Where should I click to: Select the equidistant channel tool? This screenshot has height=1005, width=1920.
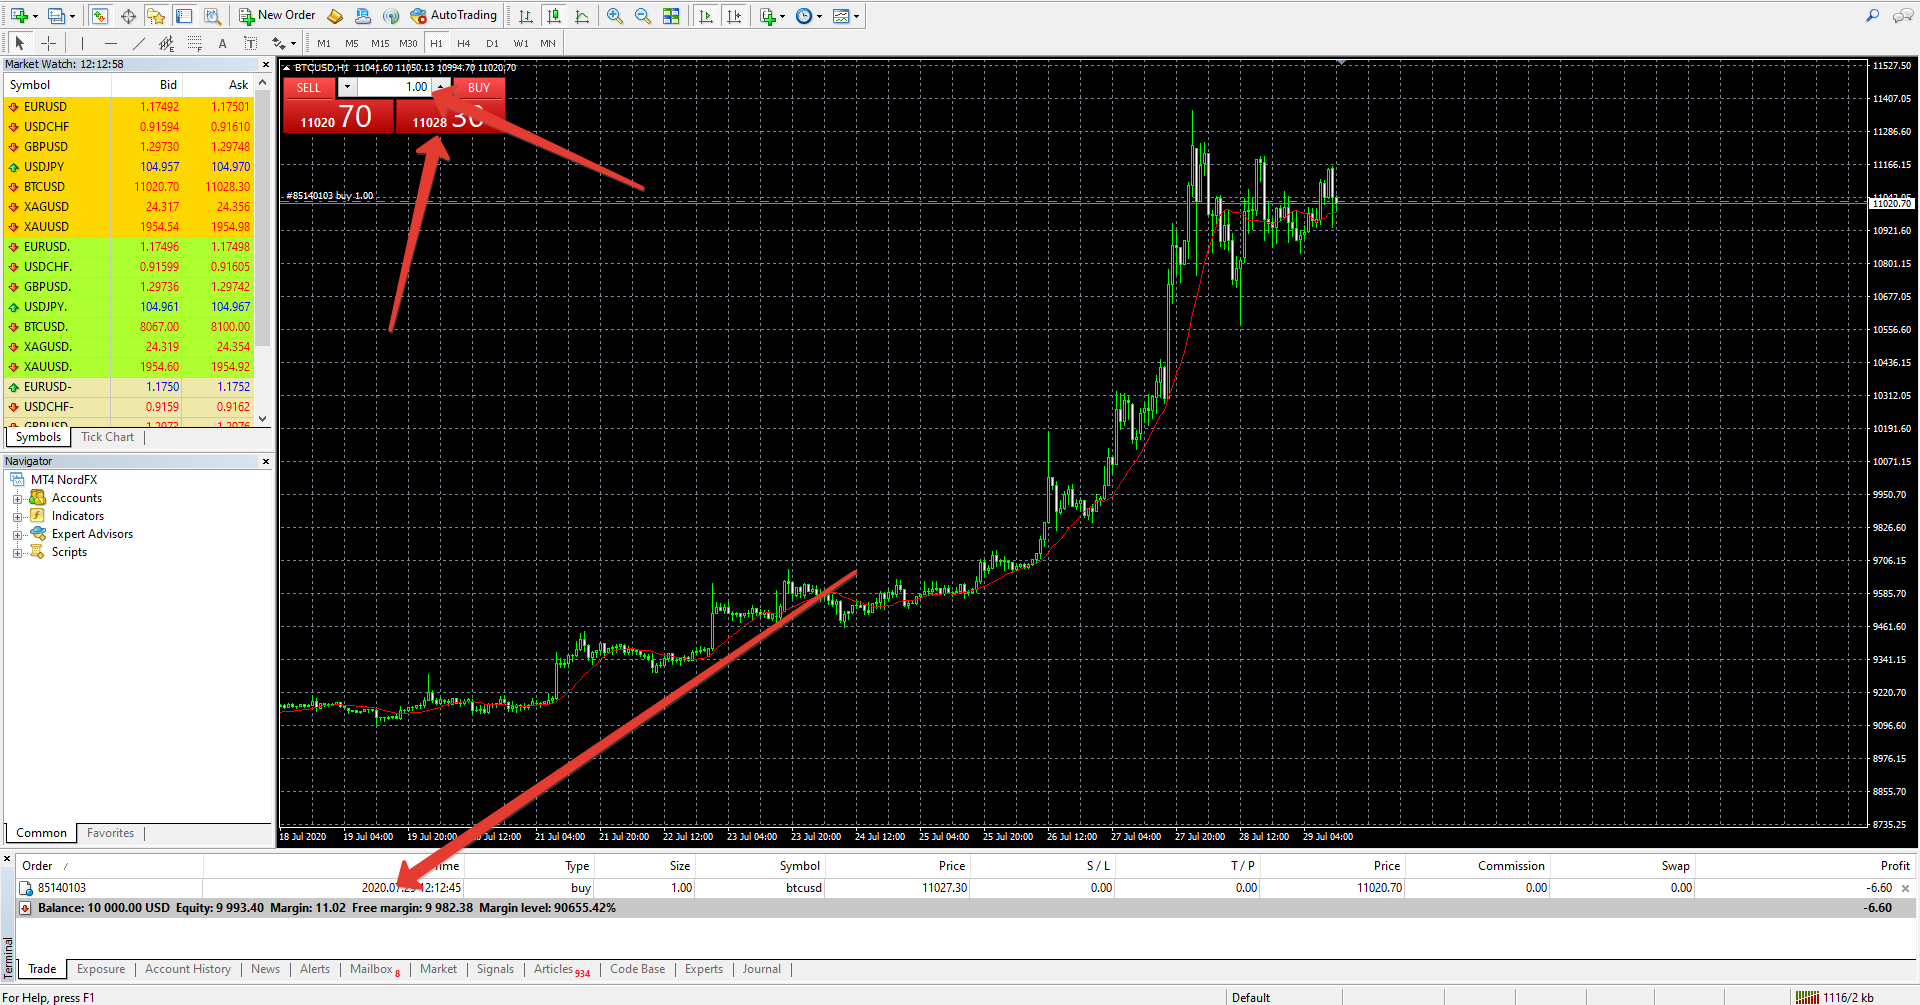(x=166, y=43)
